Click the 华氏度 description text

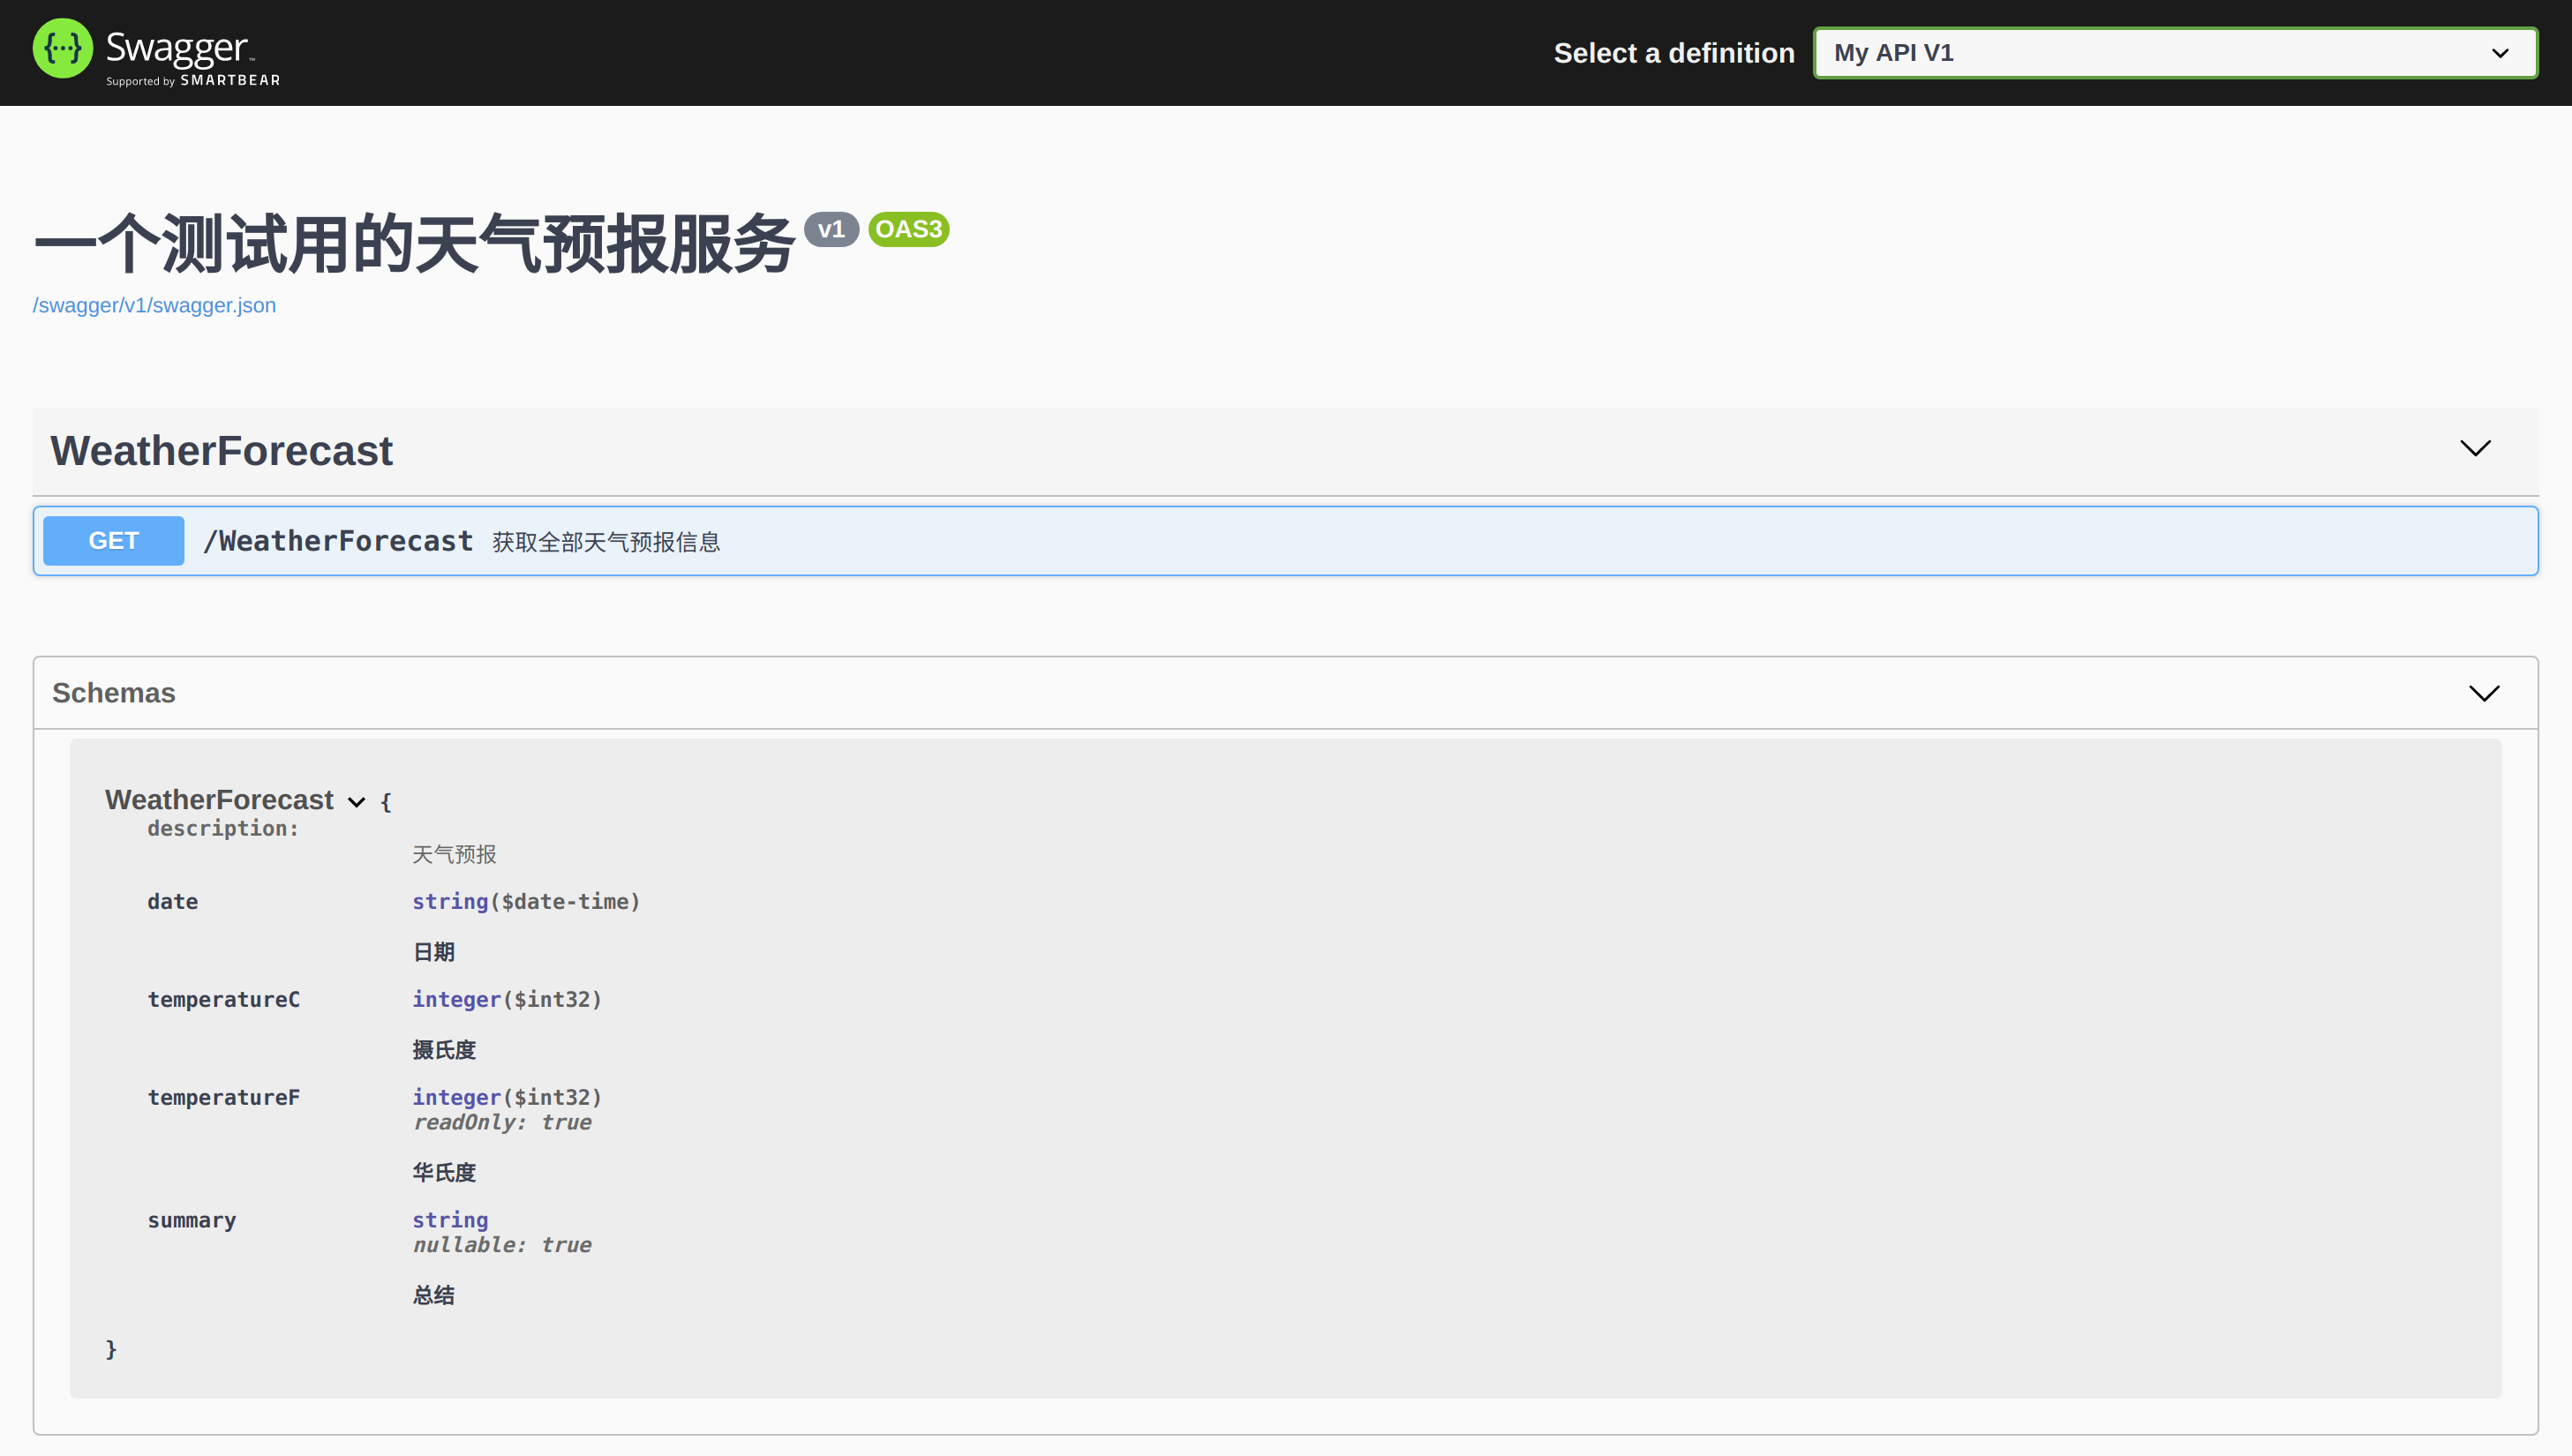tap(444, 1173)
